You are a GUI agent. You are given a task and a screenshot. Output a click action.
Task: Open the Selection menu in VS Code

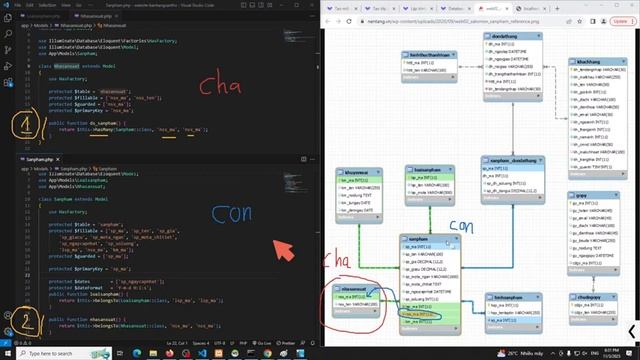pyautogui.click(x=47, y=5)
